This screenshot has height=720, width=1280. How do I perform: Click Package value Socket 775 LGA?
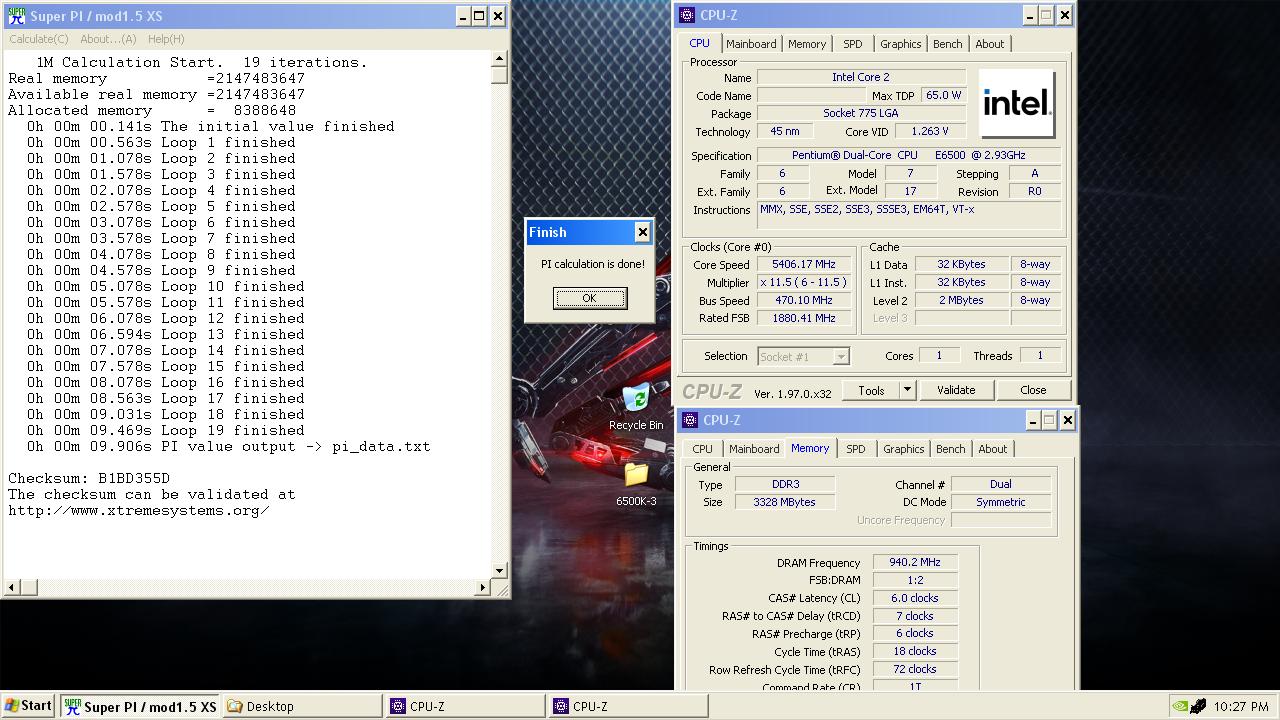pos(861,113)
